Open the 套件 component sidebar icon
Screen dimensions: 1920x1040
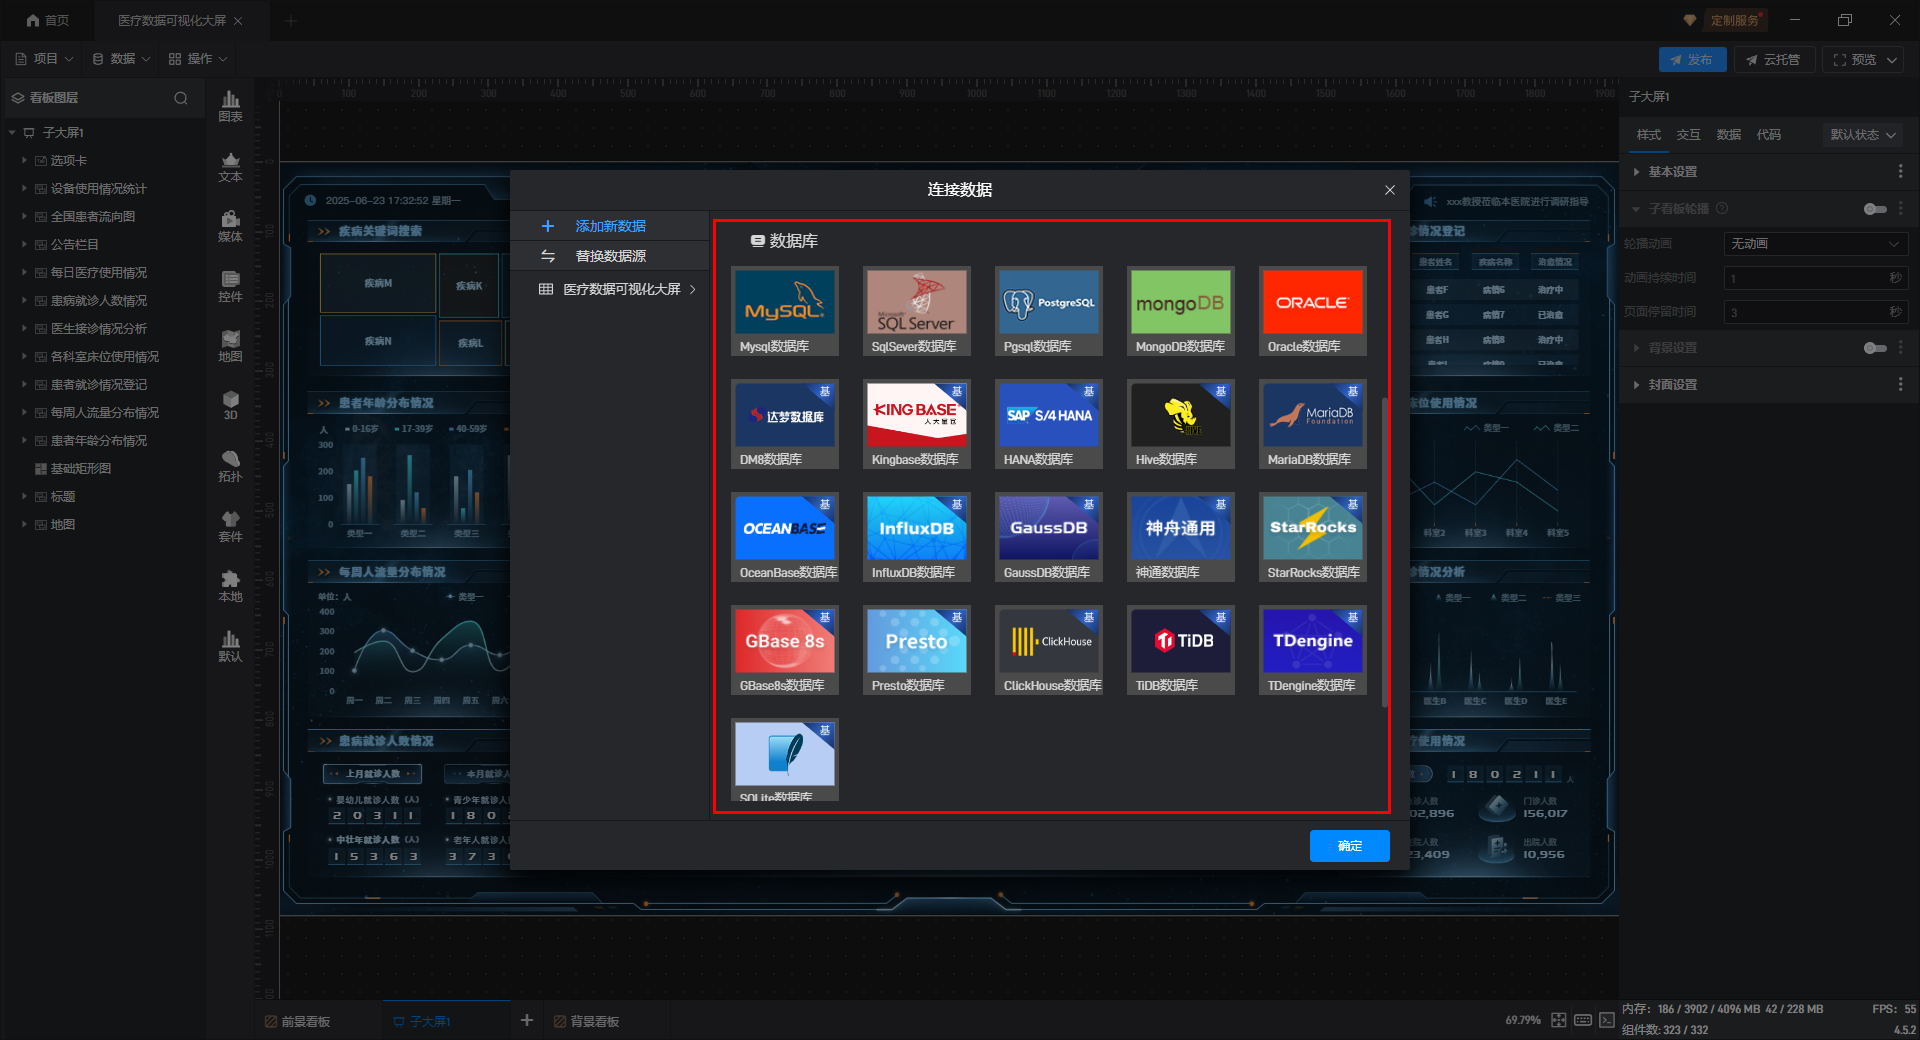[x=230, y=526]
